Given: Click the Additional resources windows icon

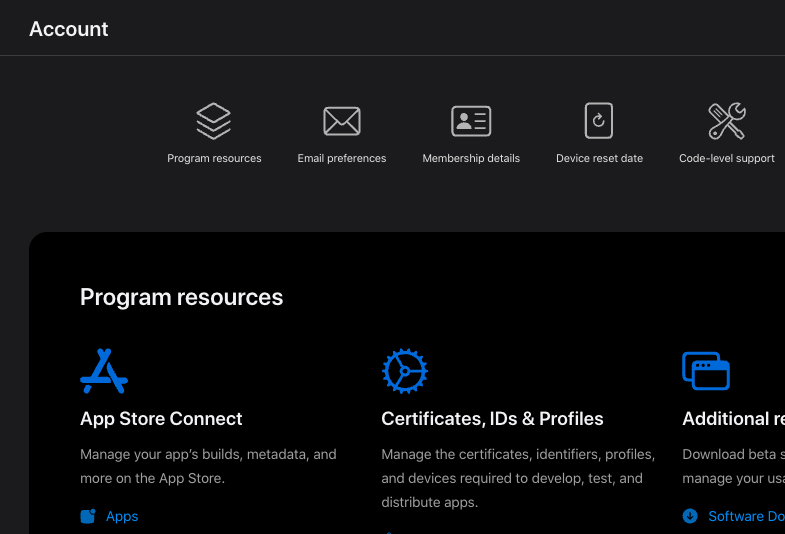Looking at the screenshot, I should [706, 371].
